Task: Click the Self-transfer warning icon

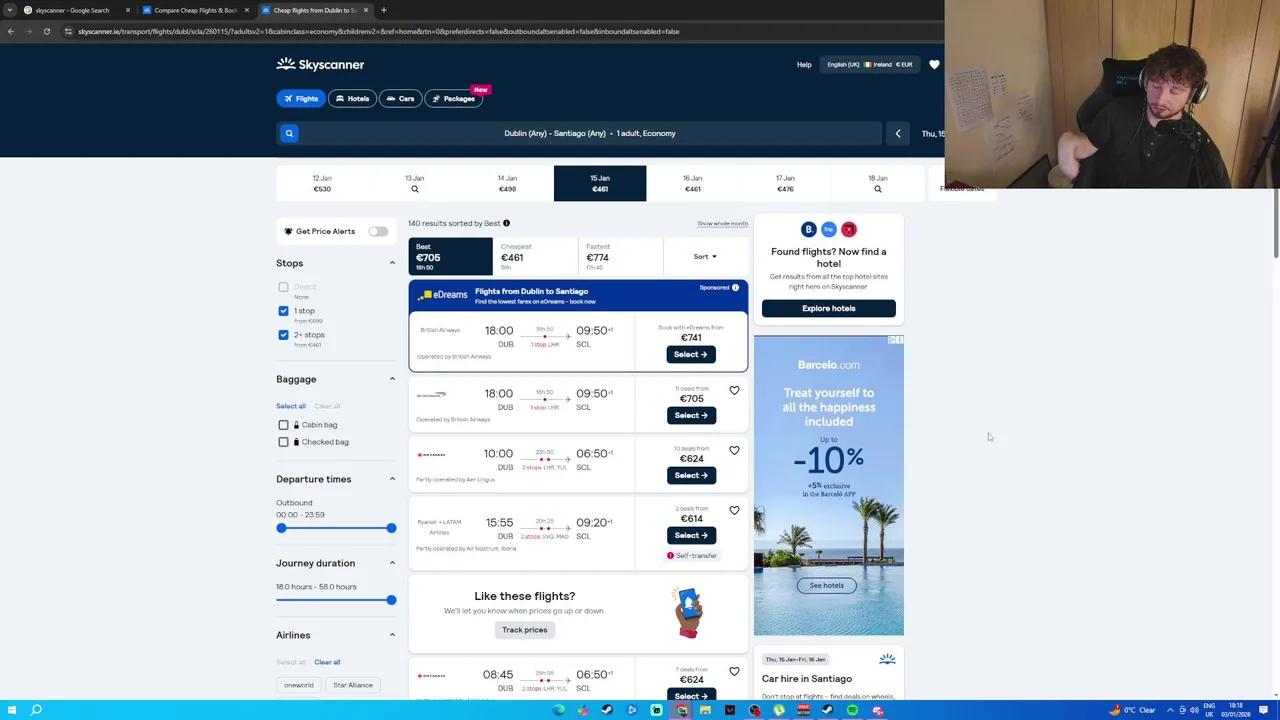Action: (x=670, y=556)
